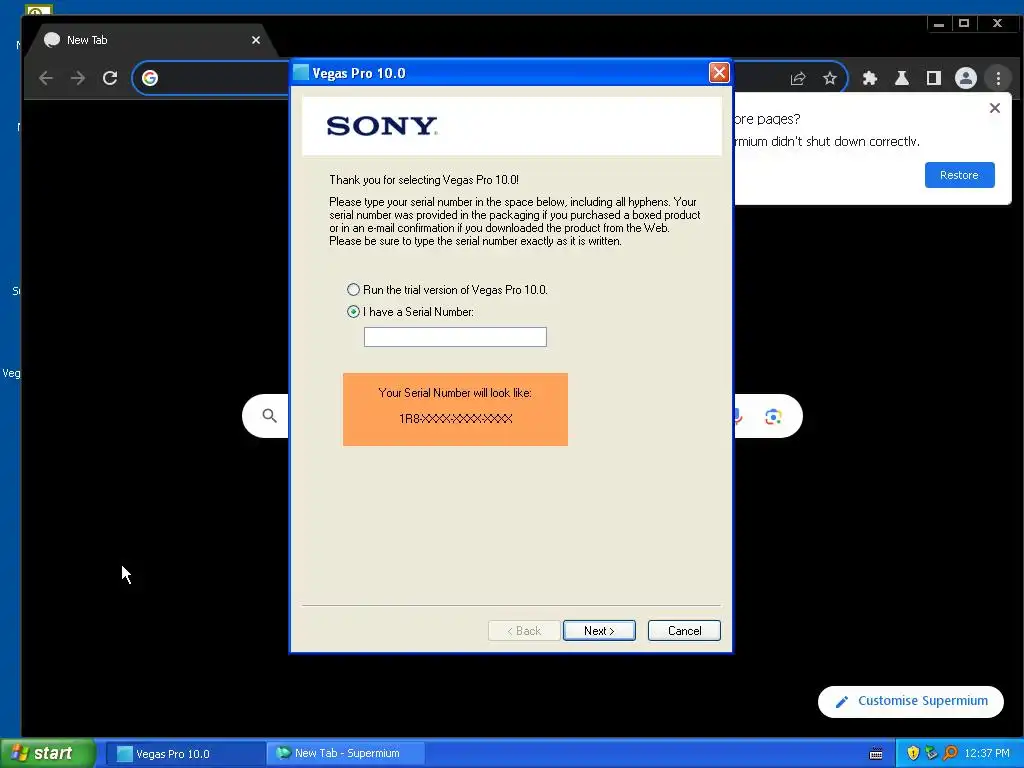Dismiss the restore pages popup

(x=994, y=108)
